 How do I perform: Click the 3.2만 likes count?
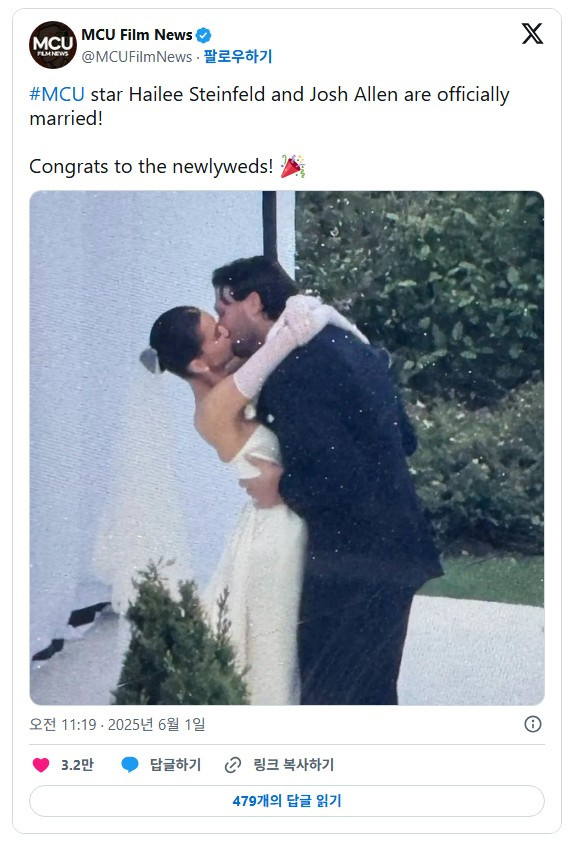77,765
